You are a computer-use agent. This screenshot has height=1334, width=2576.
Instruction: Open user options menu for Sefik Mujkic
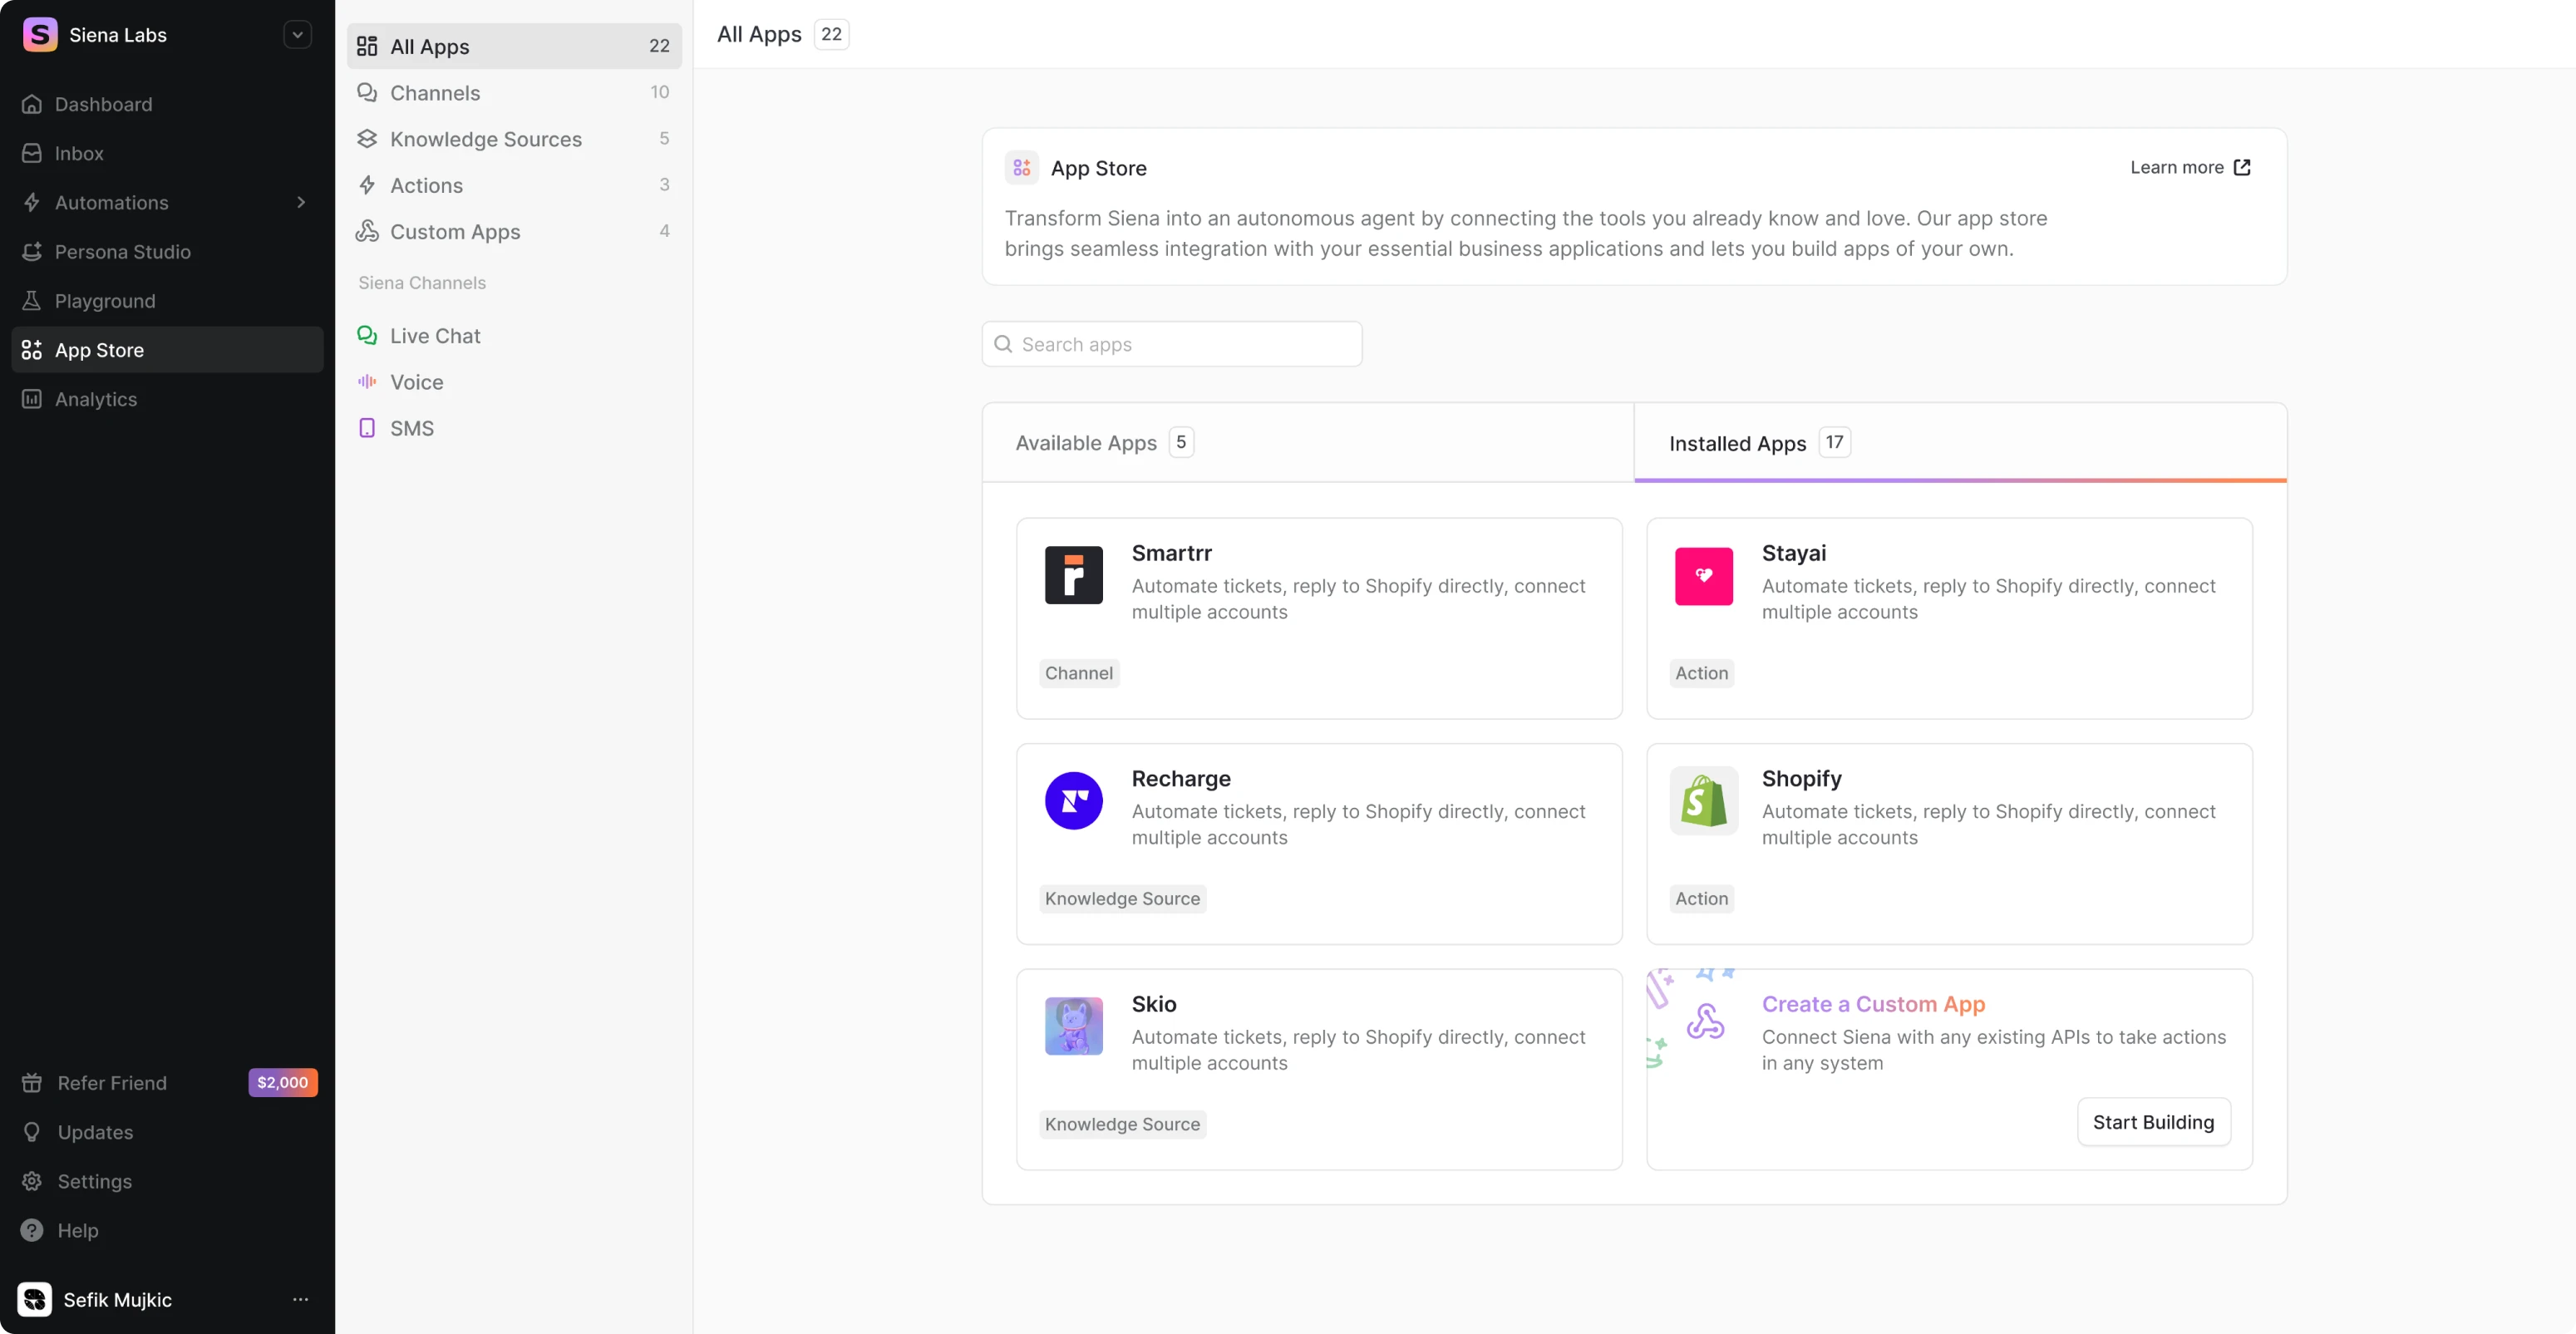point(300,1299)
